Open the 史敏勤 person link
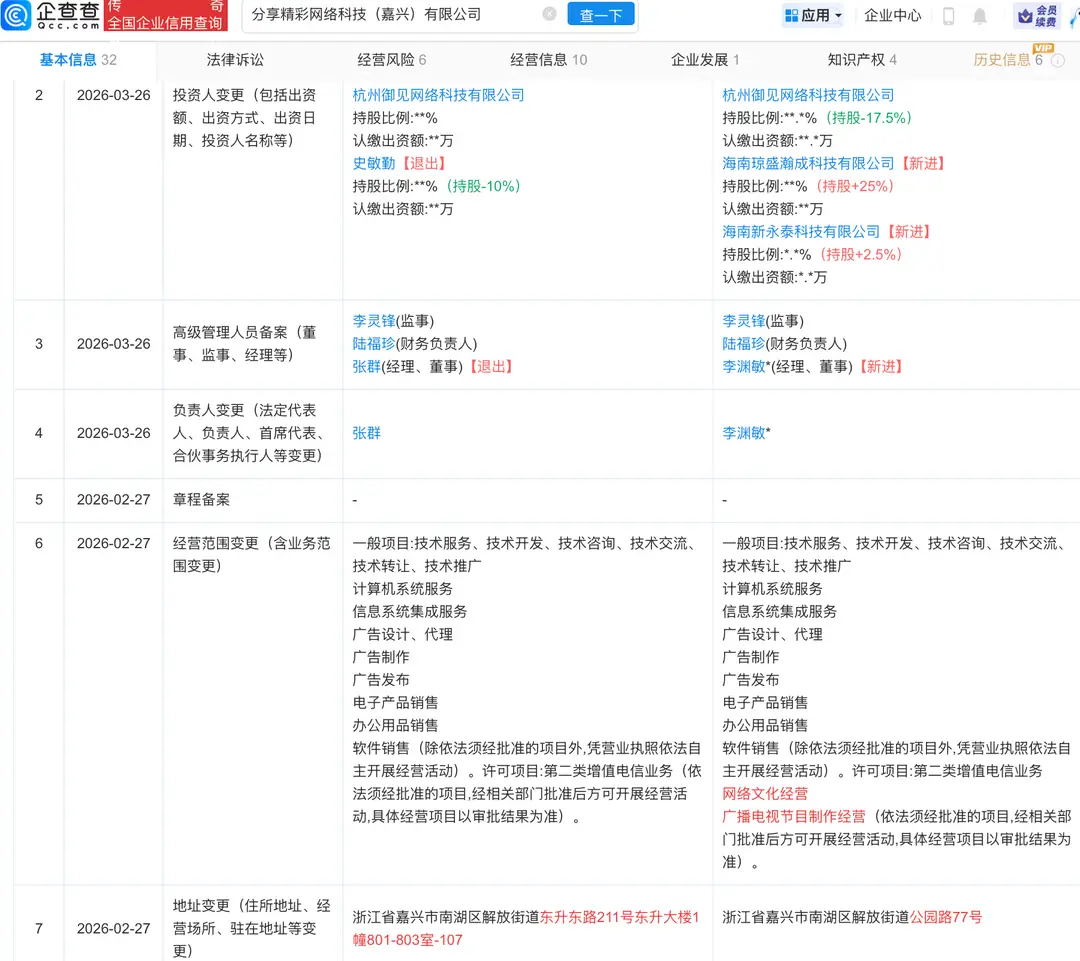1080x961 pixels. 373,163
